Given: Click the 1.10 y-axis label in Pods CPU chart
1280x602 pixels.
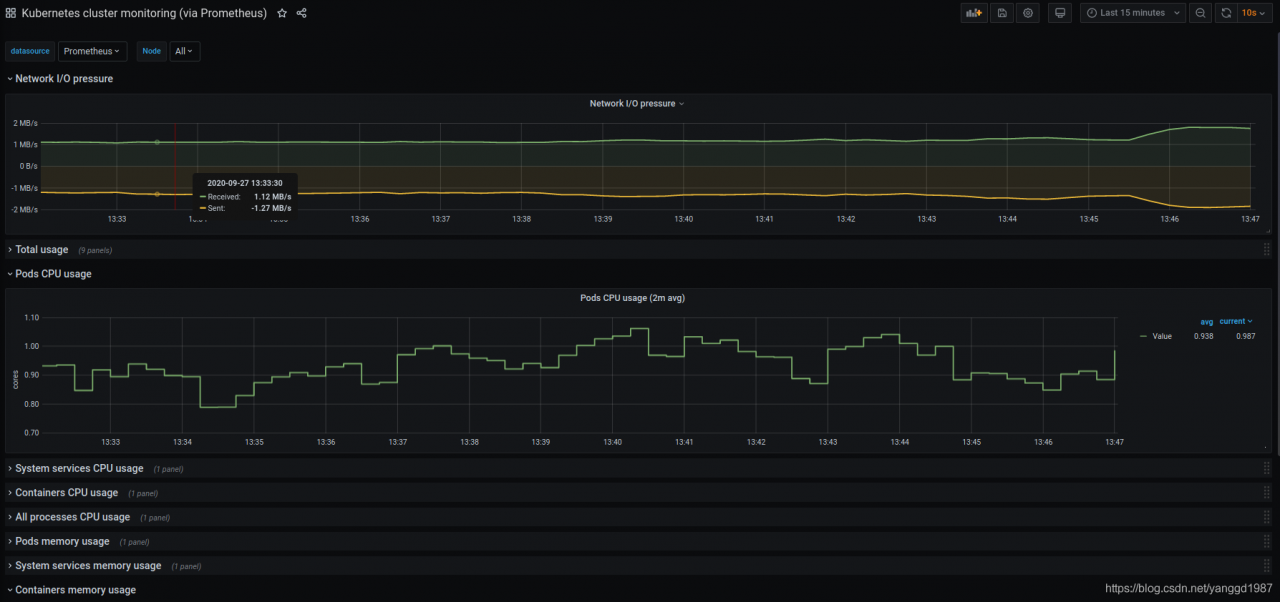Looking at the screenshot, I should point(30,317).
